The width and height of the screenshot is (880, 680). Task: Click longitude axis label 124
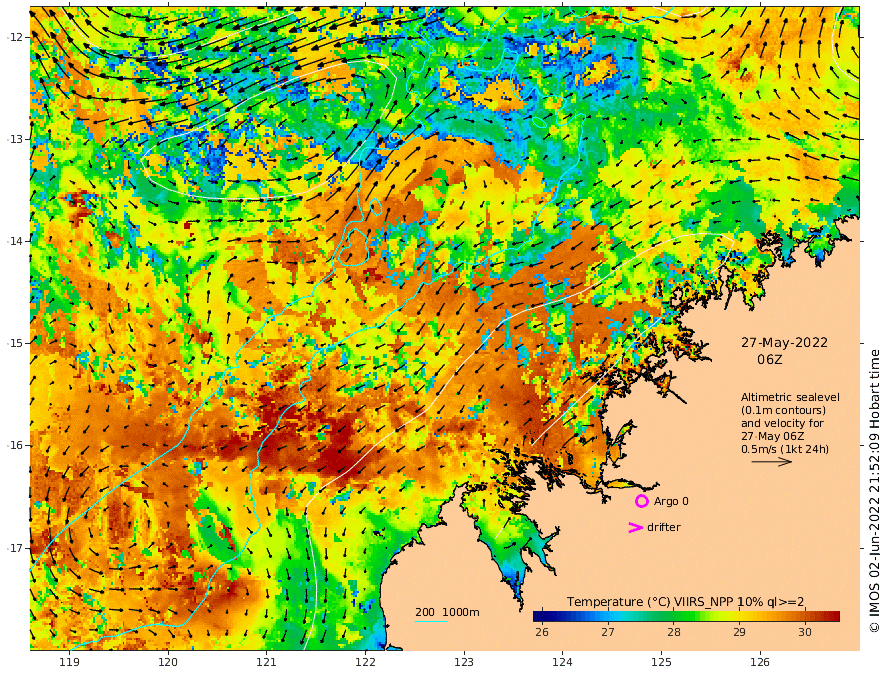[563, 662]
